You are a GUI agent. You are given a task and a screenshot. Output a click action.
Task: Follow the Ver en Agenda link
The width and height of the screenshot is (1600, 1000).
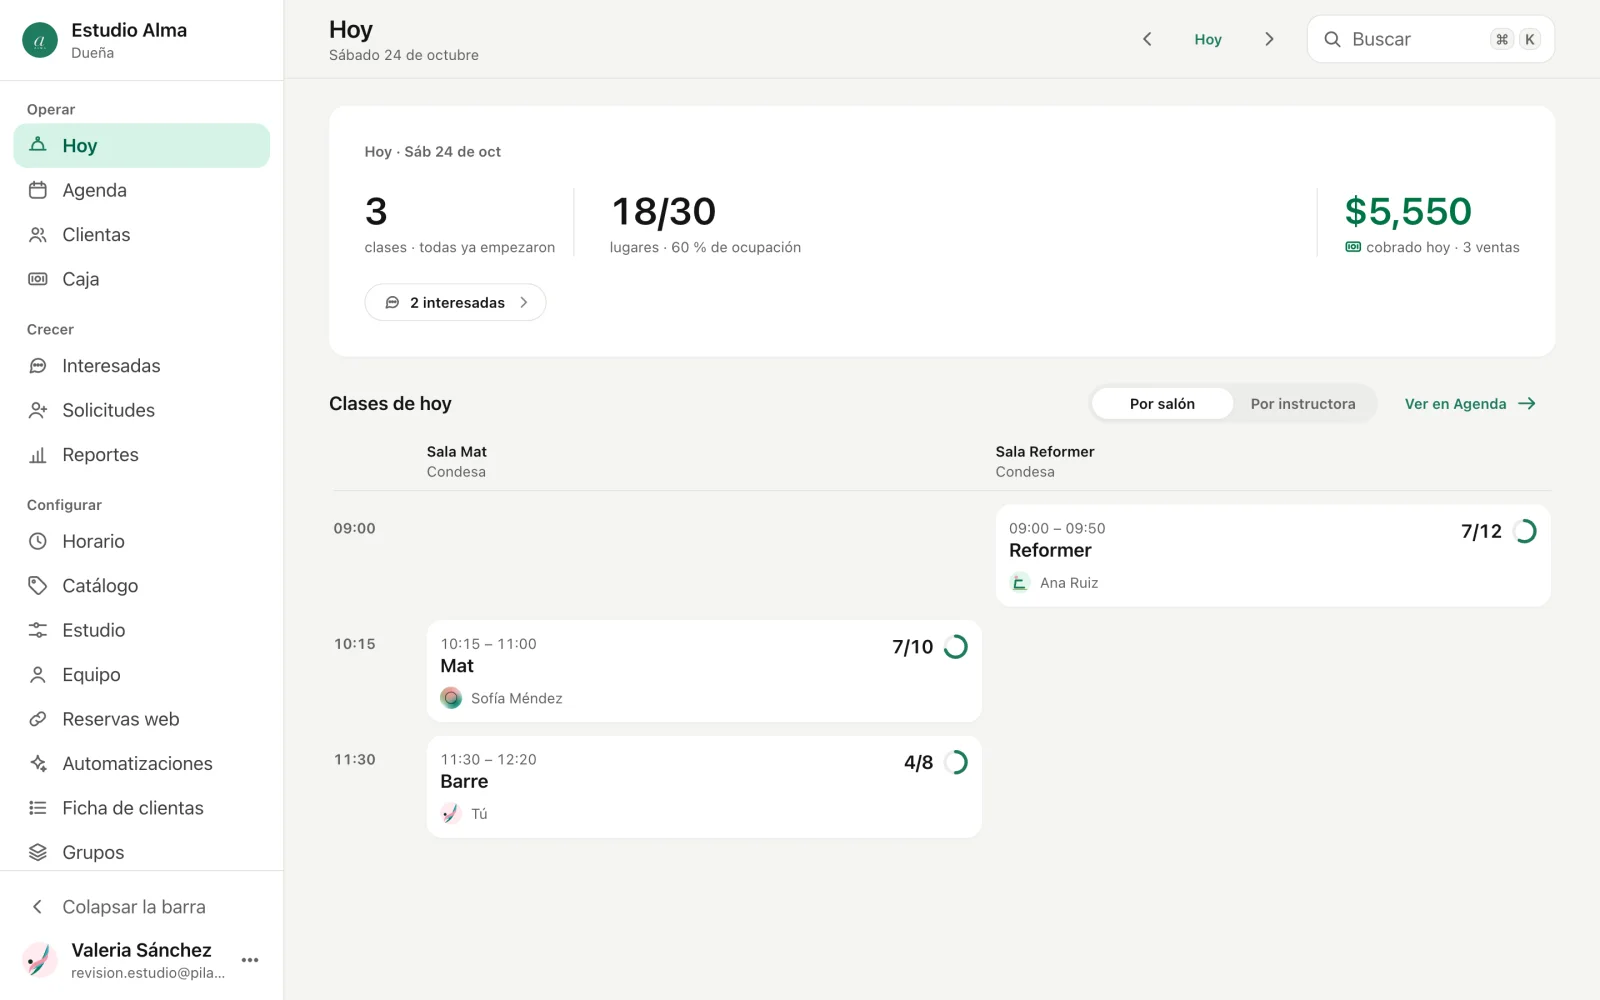click(x=1470, y=404)
